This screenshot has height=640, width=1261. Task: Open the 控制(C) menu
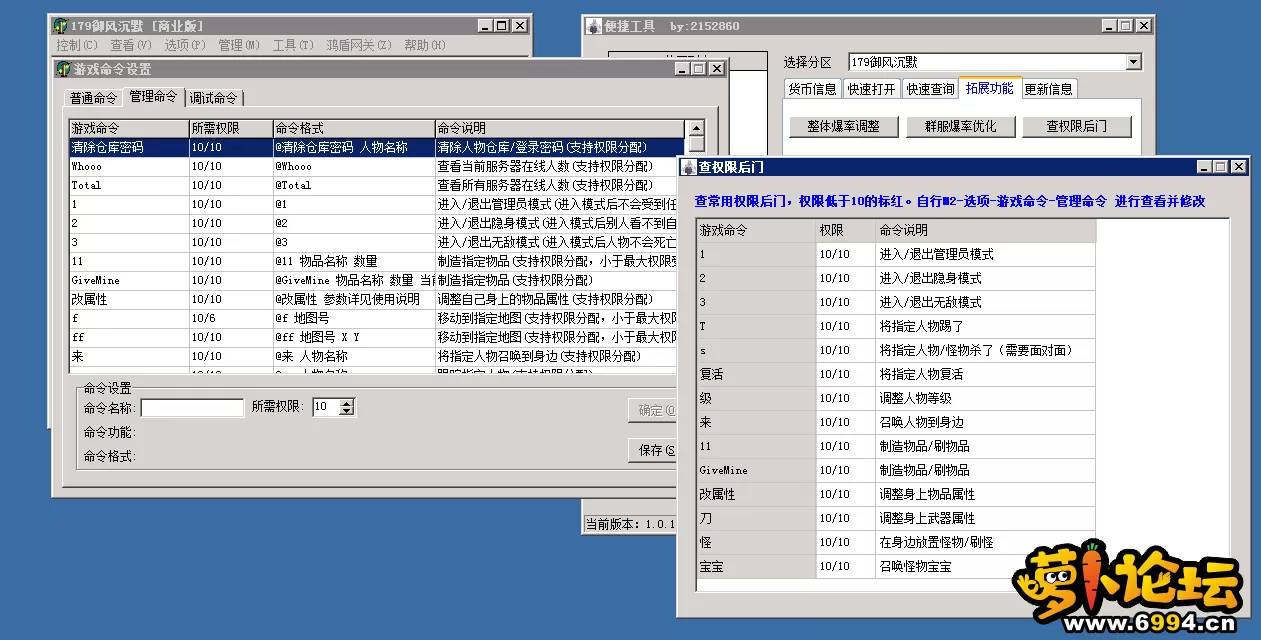77,45
